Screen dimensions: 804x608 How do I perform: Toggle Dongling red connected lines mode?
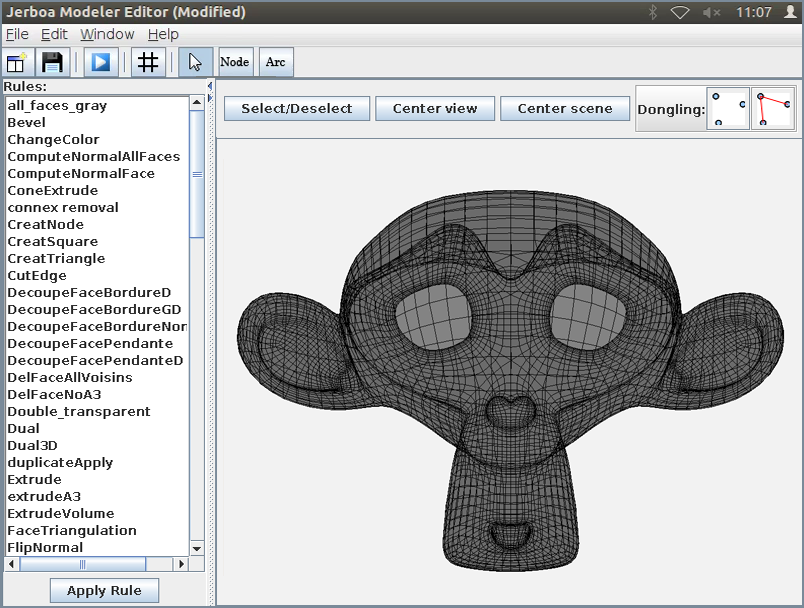(x=773, y=108)
